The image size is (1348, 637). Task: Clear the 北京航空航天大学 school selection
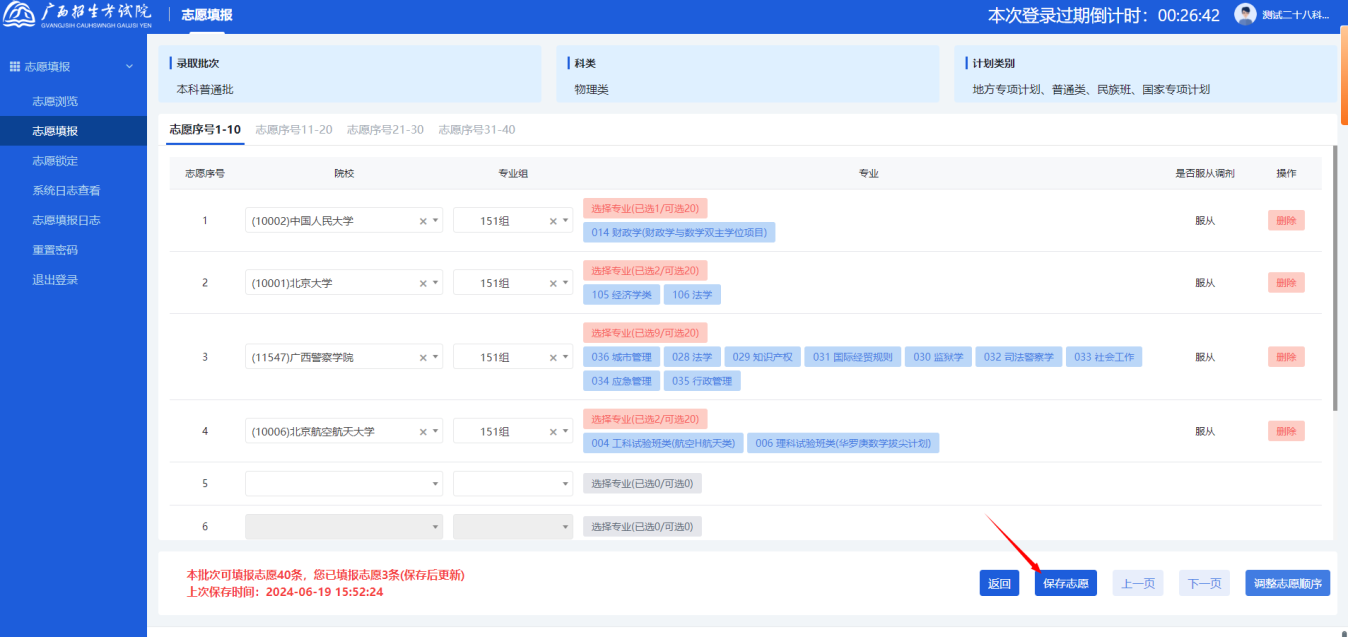coord(422,432)
